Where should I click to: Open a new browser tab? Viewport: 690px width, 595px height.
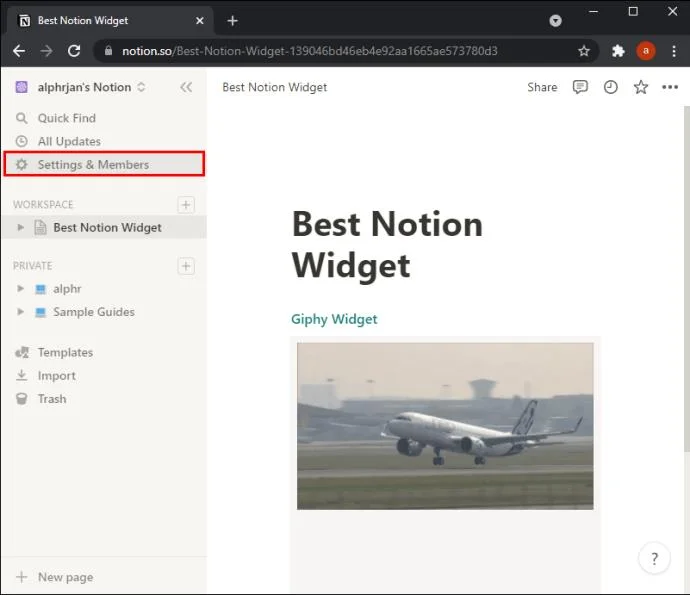tap(232, 21)
